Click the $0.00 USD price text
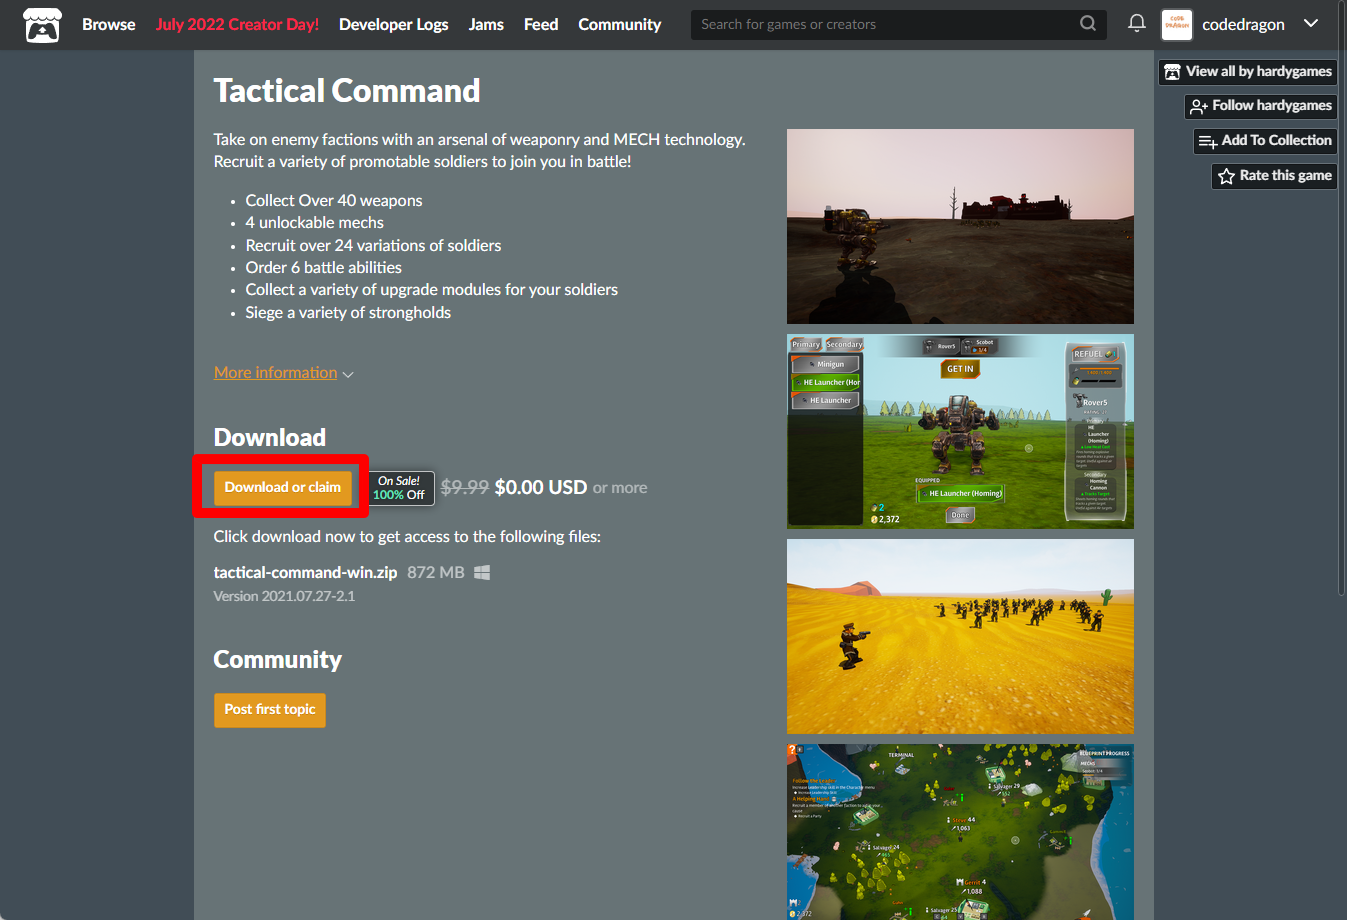Screen dimensions: 1347x920 541,488
